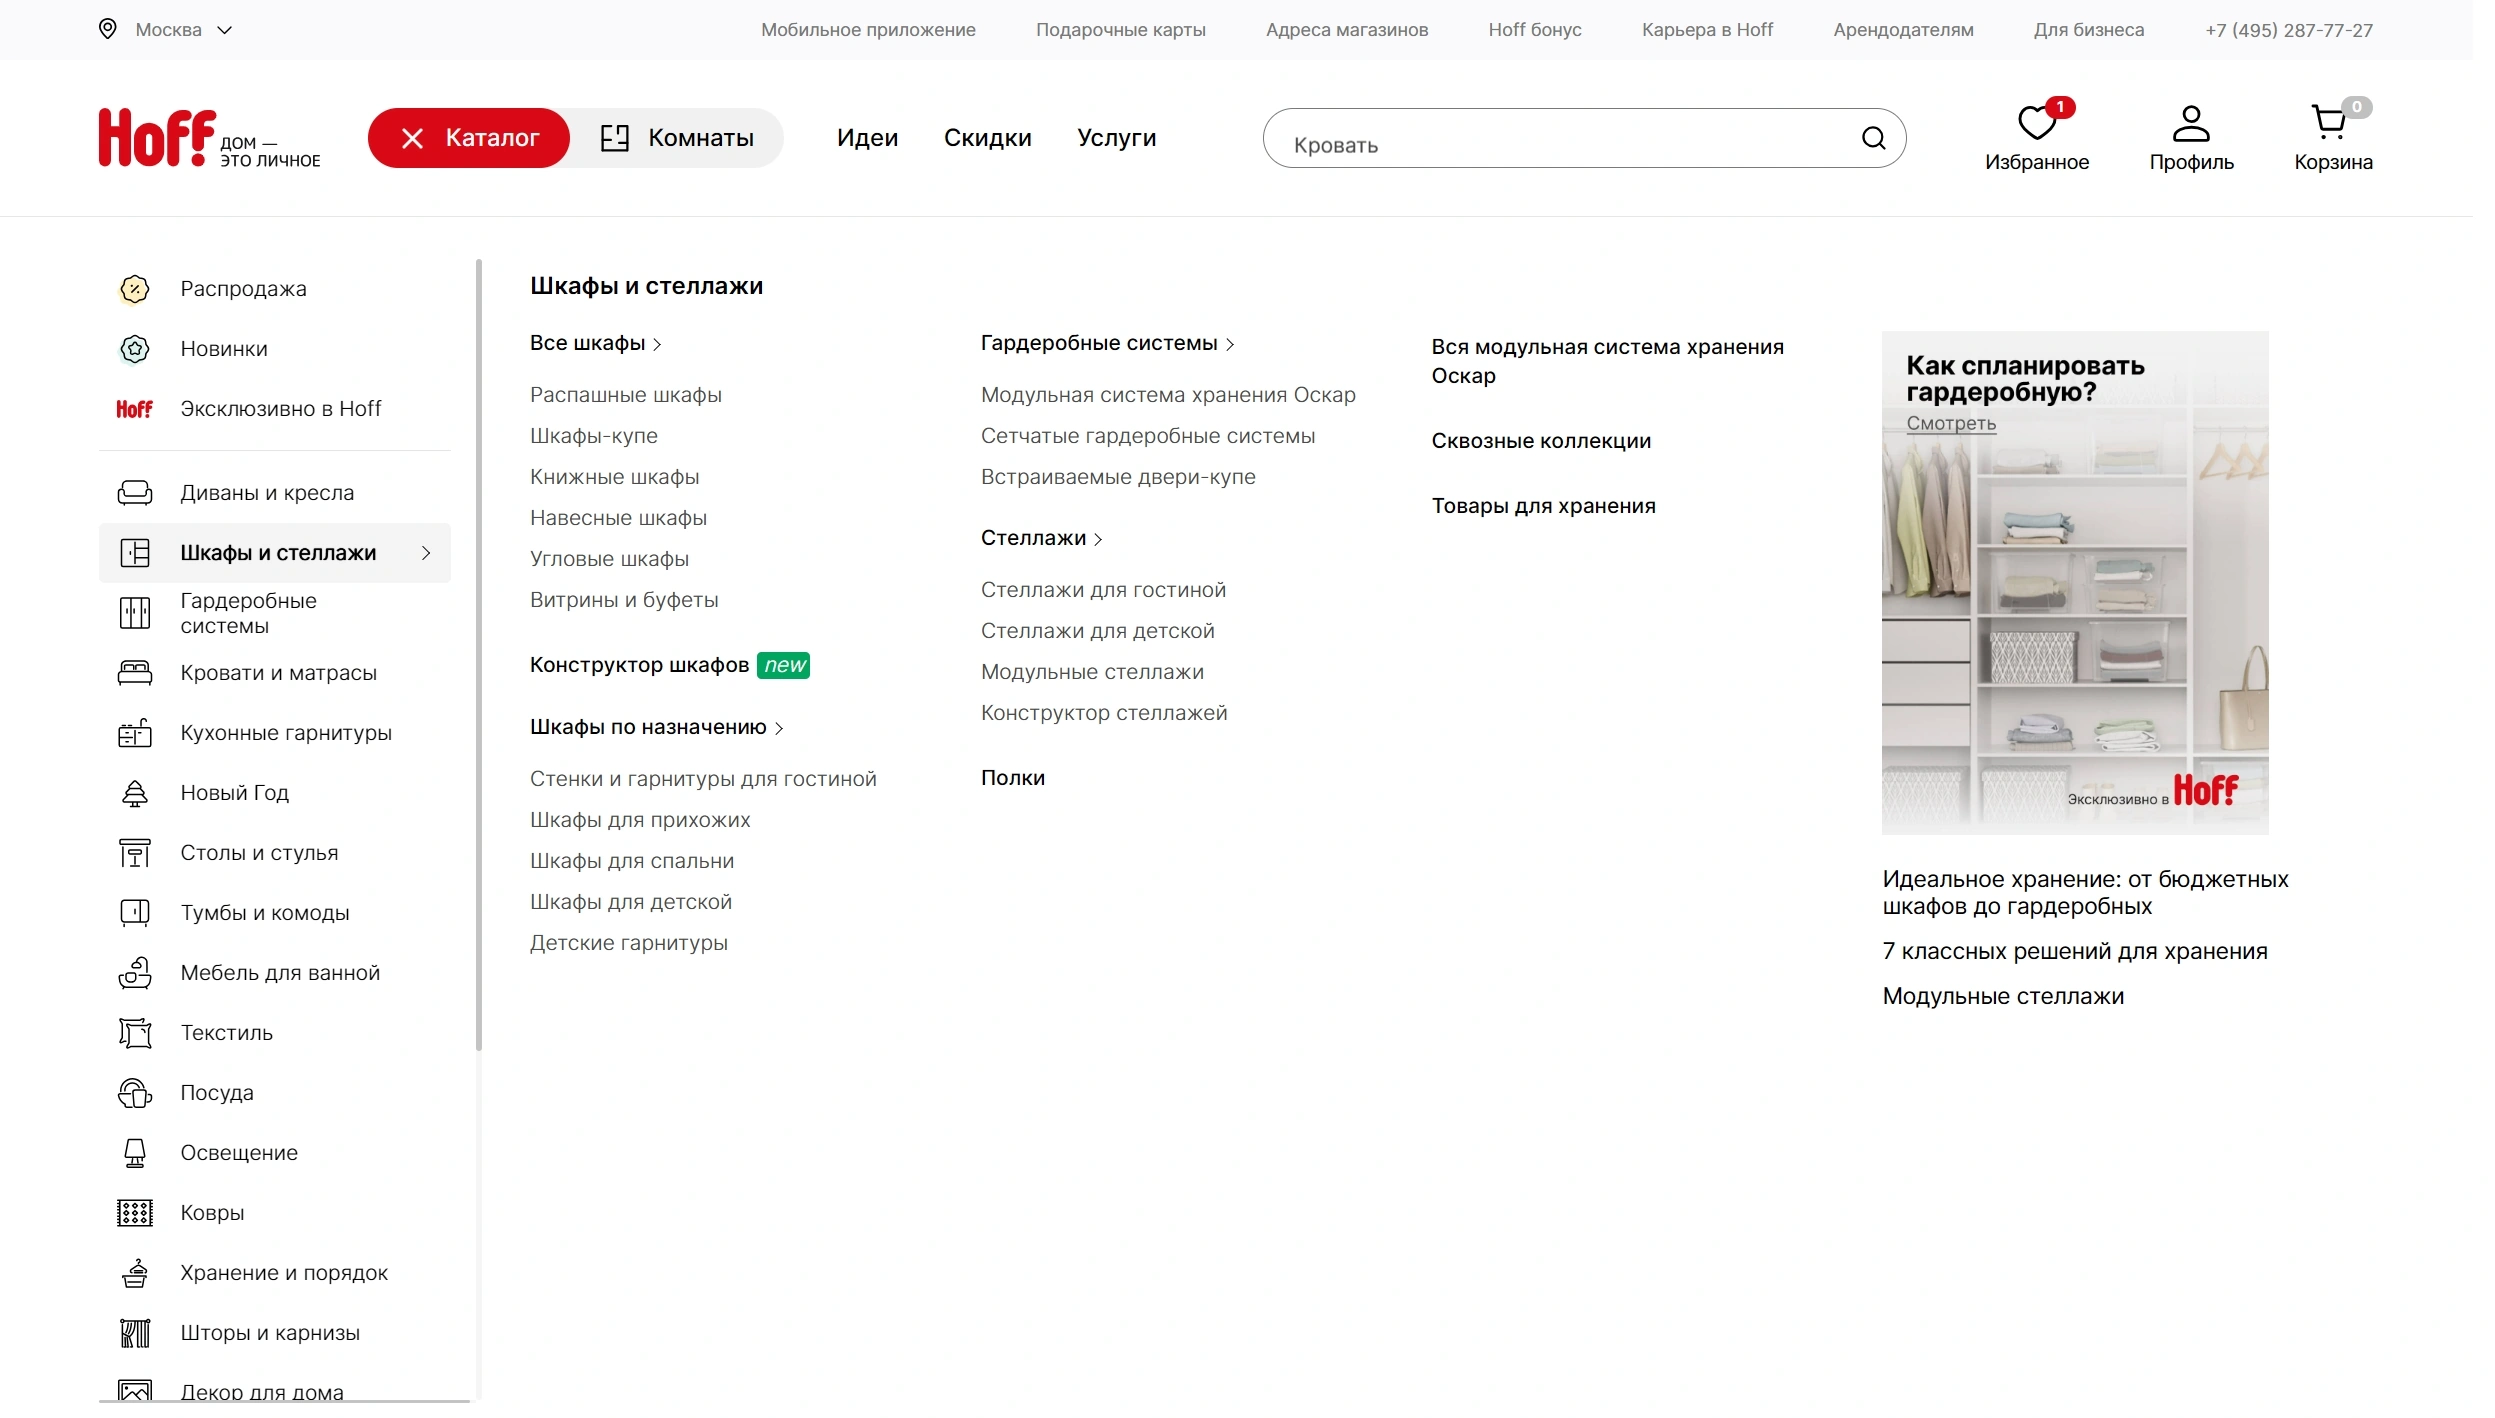
Task: Open the Избранное heart icon
Action: (2036, 123)
